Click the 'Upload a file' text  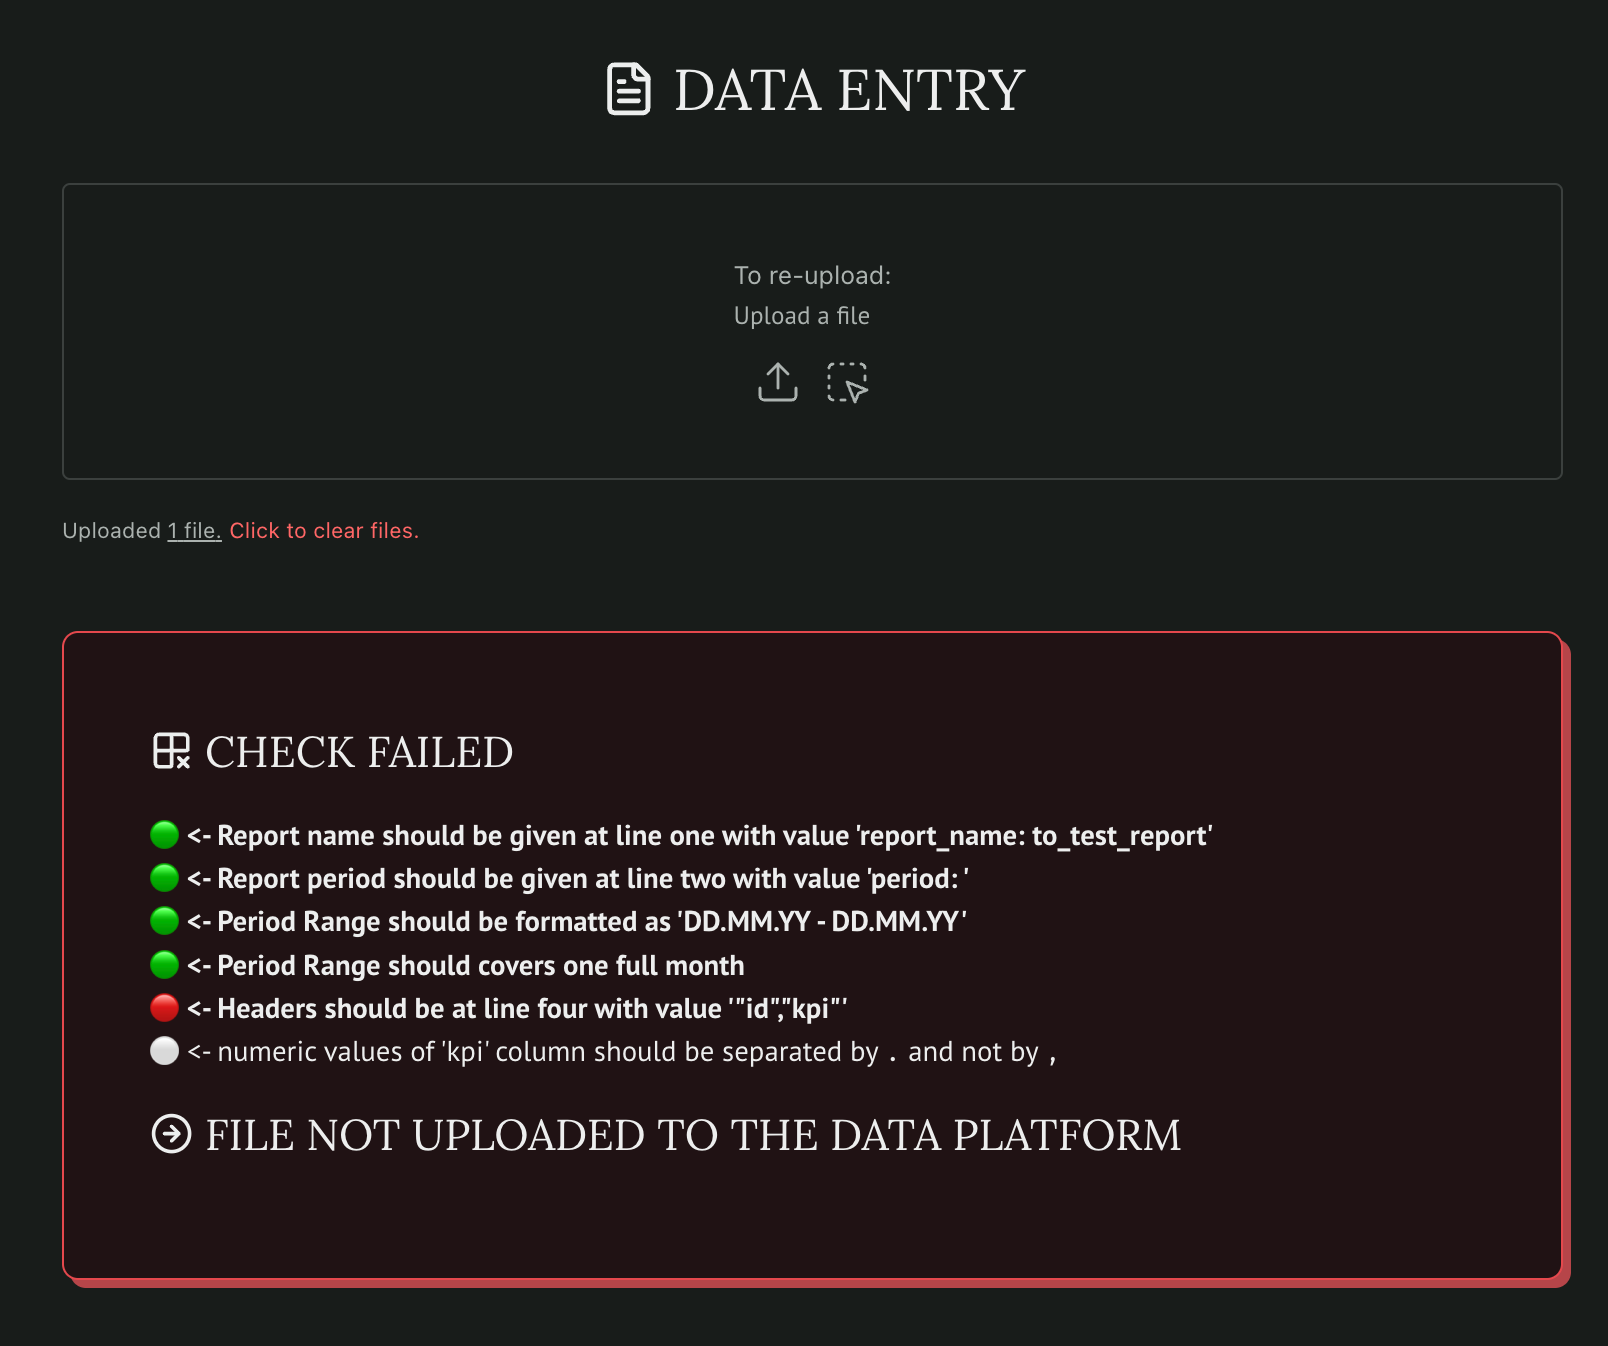[801, 316]
